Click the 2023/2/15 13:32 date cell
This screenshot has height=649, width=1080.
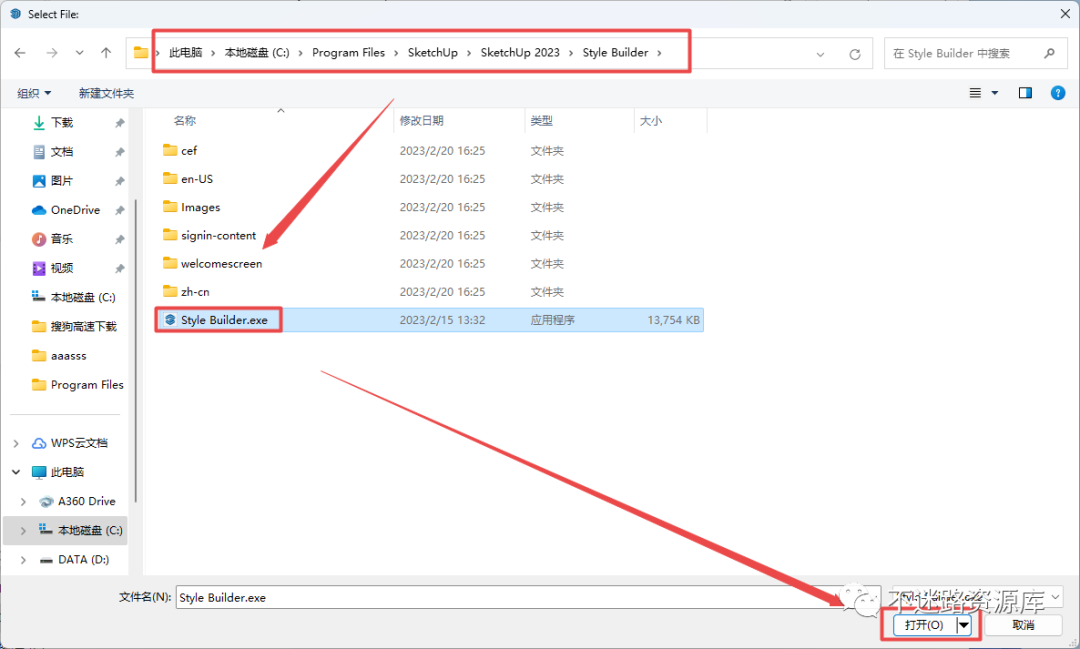point(442,320)
